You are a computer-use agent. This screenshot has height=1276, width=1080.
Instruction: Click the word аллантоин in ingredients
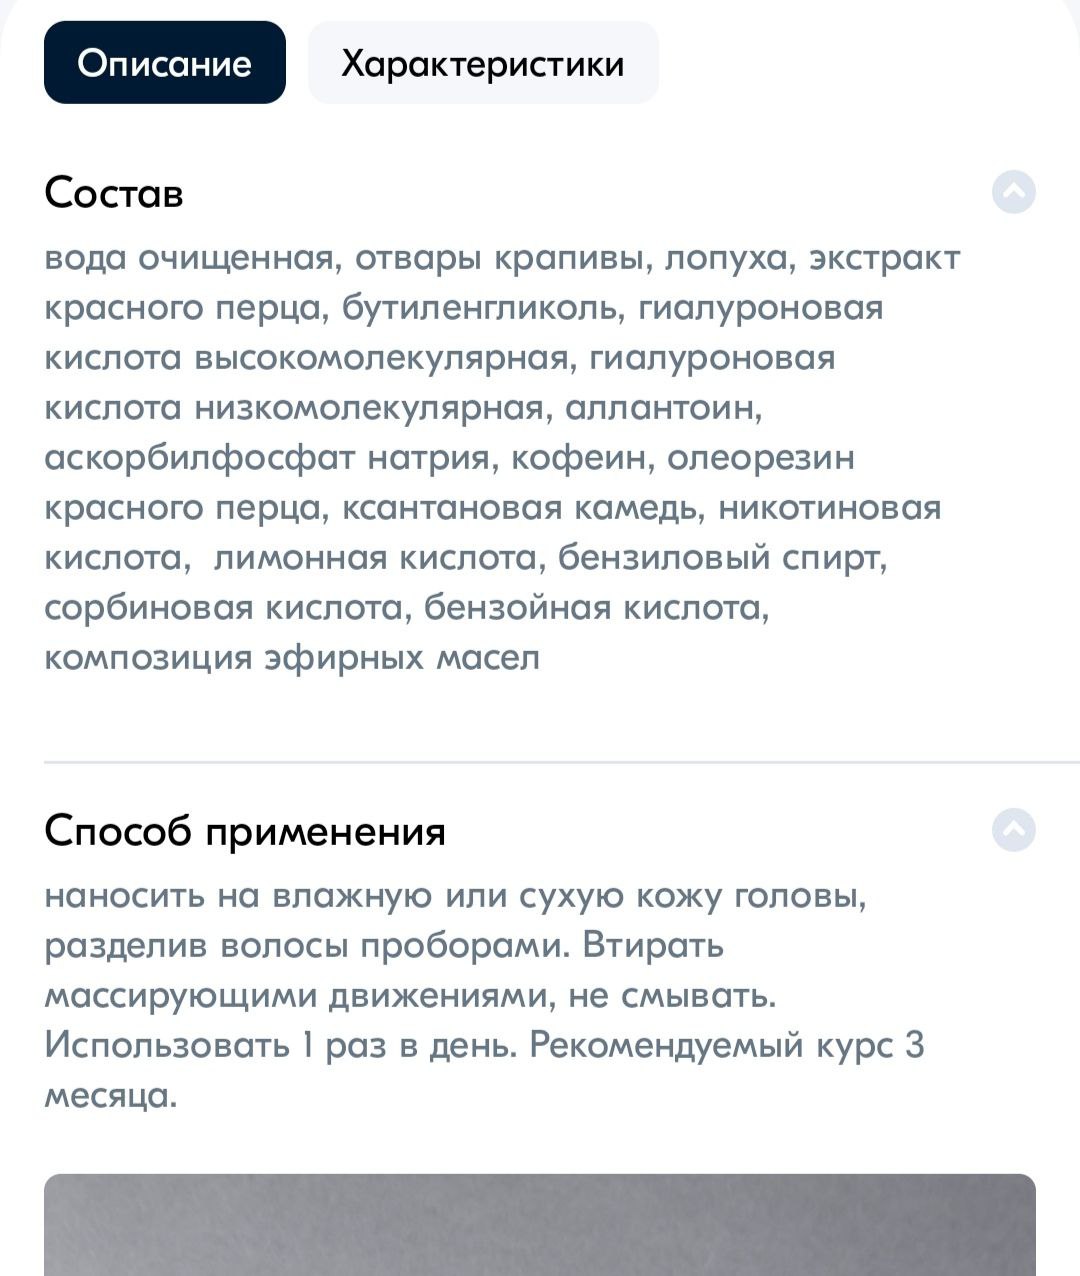click(x=664, y=408)
